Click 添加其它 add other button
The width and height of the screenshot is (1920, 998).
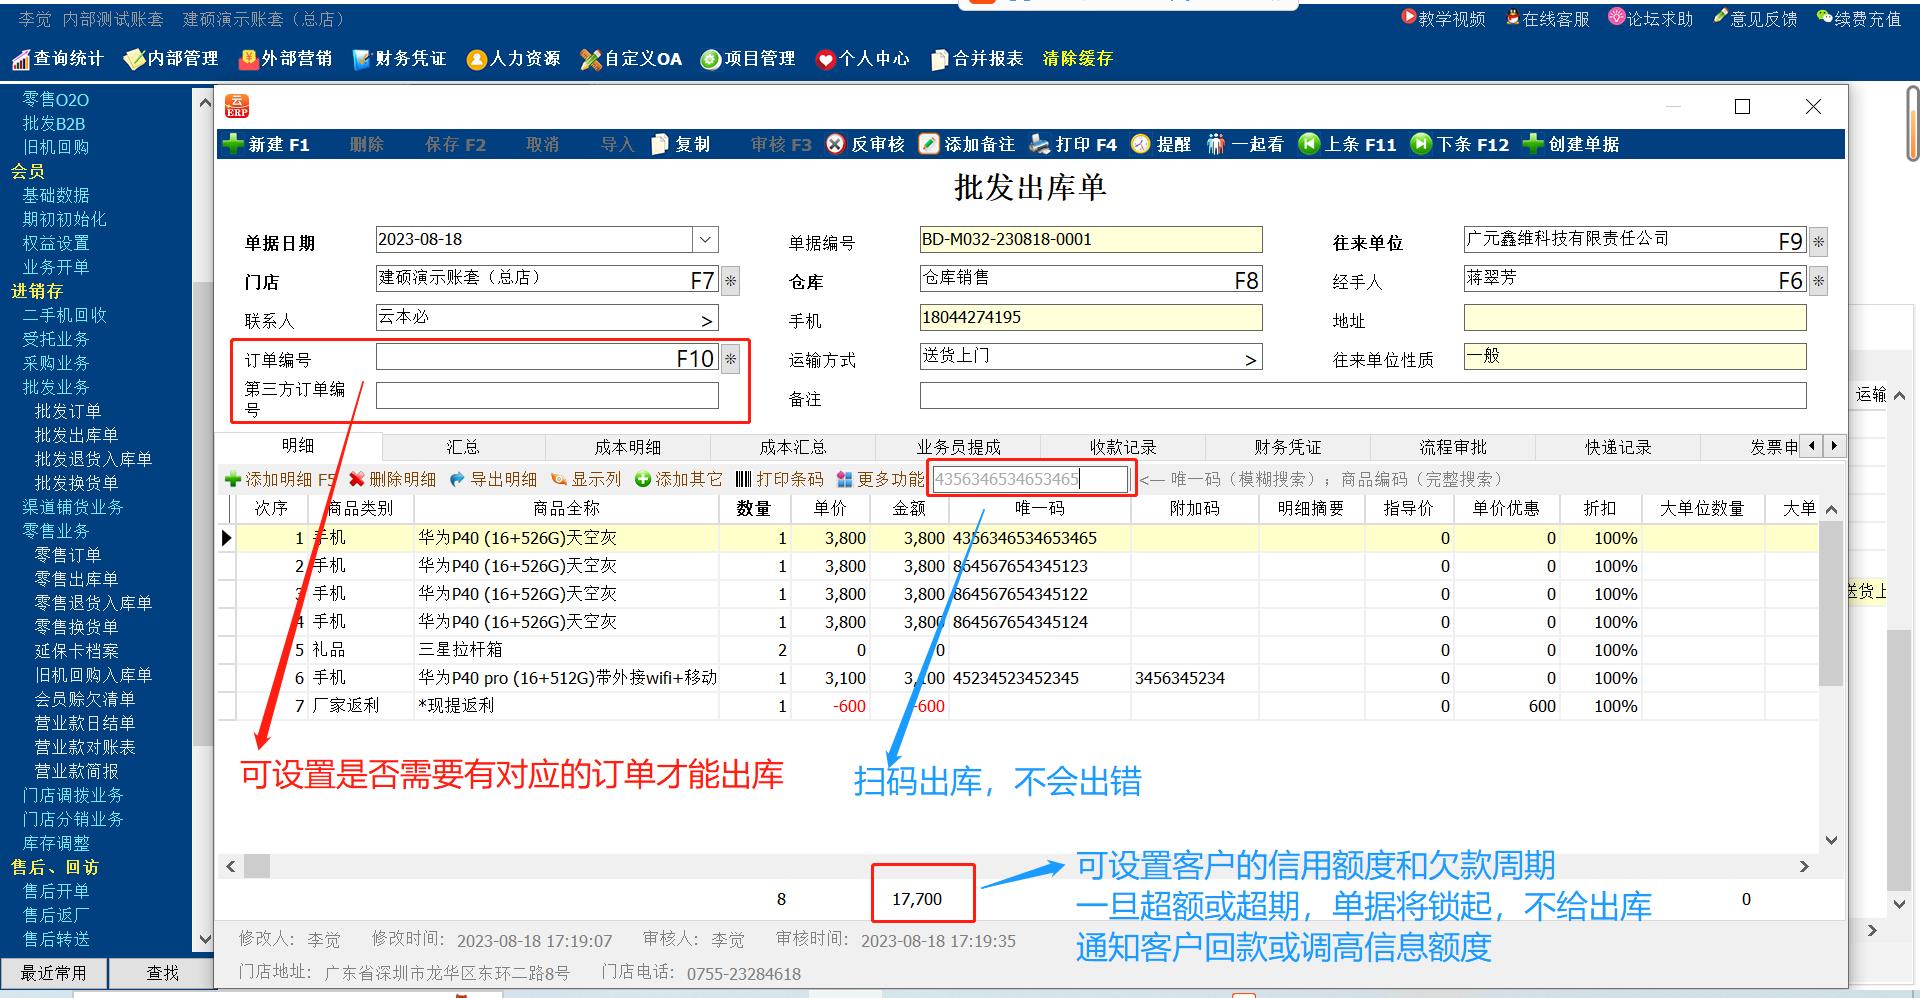[x=679, y=480]
